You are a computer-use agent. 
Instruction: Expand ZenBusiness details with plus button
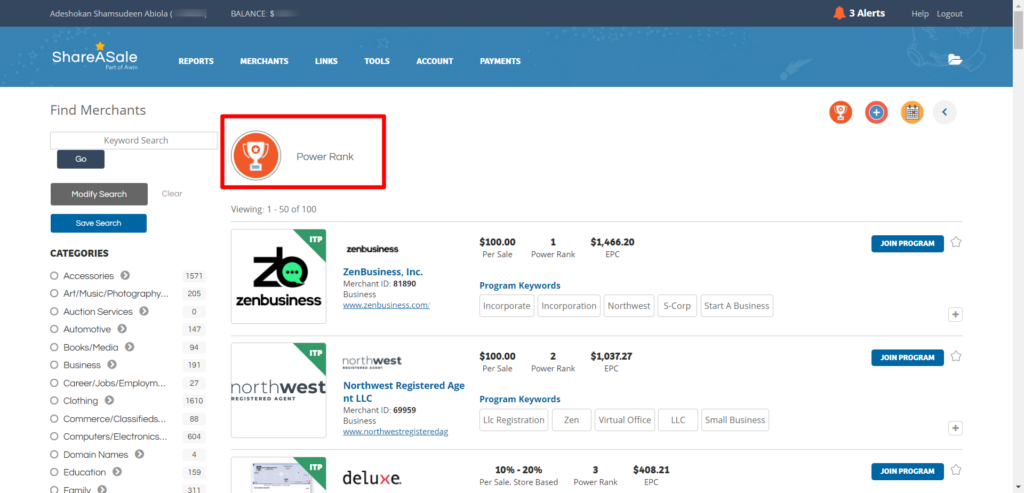pos(955,314)
